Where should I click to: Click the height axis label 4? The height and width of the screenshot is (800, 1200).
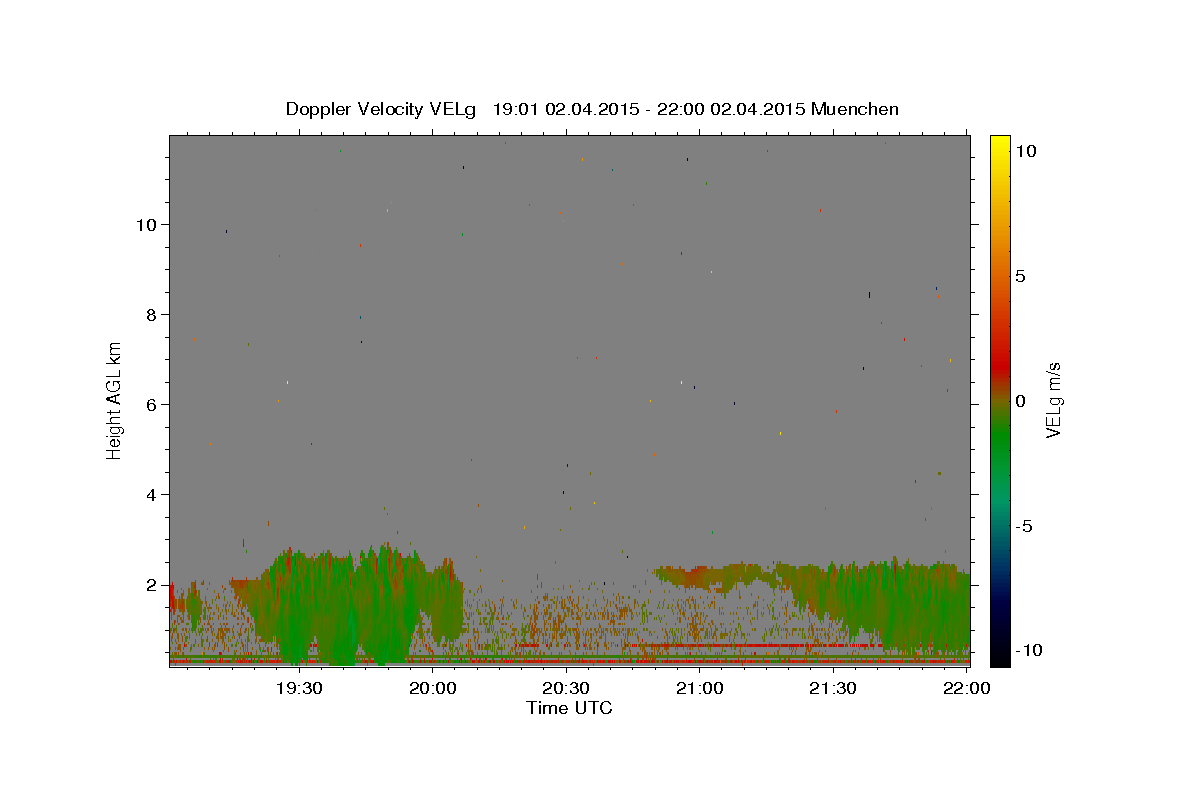pyautogui.click(x=151, y=495)
